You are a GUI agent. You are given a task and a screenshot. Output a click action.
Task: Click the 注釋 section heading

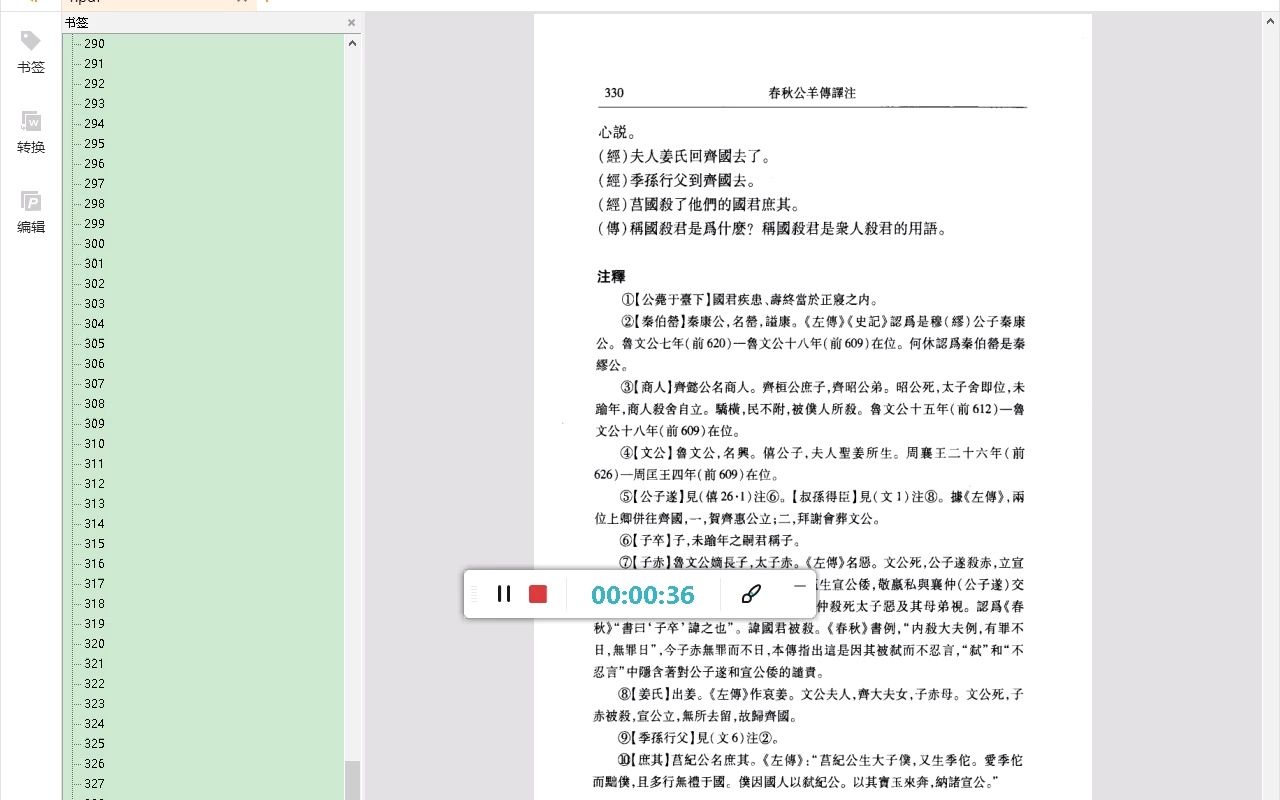[611, 276]
